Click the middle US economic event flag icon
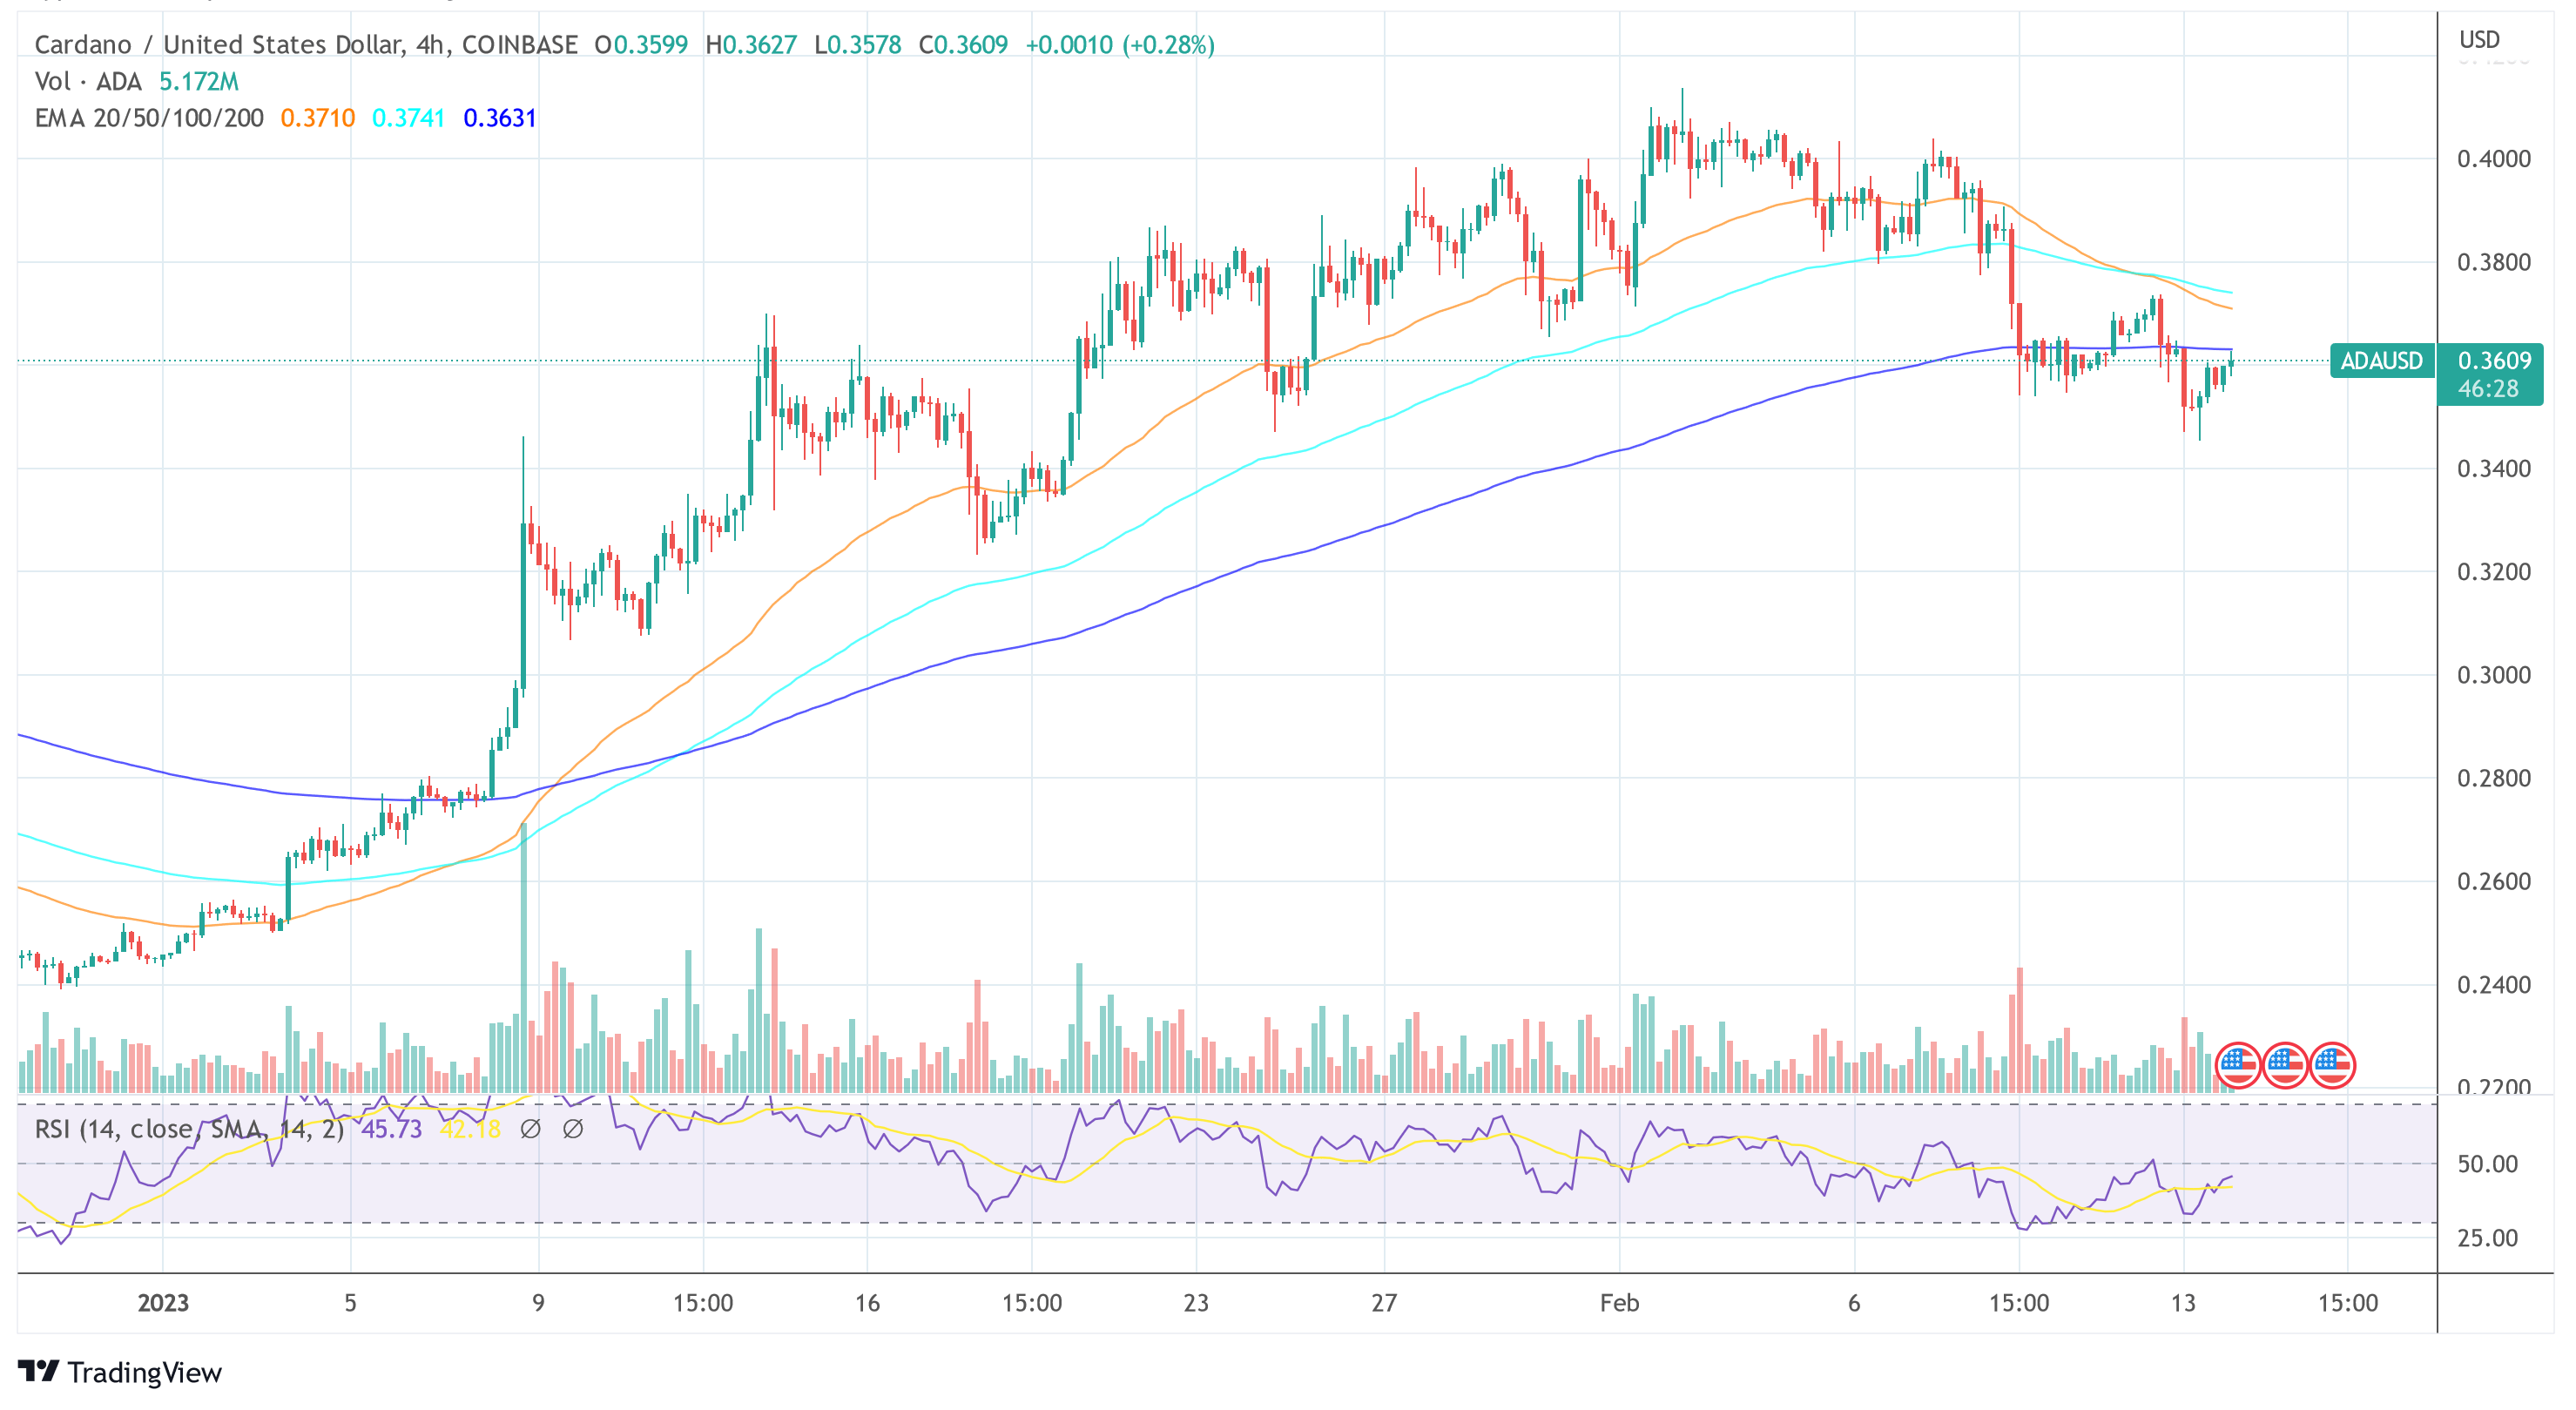This screenshot has width=2576, height=1410. tap(2285, 1065)
